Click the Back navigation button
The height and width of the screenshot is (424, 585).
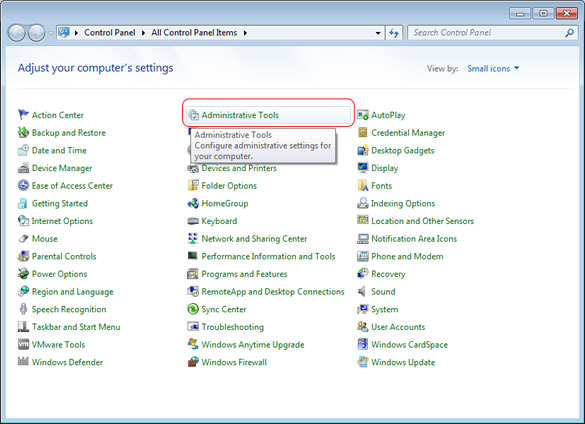pos(16,33)
